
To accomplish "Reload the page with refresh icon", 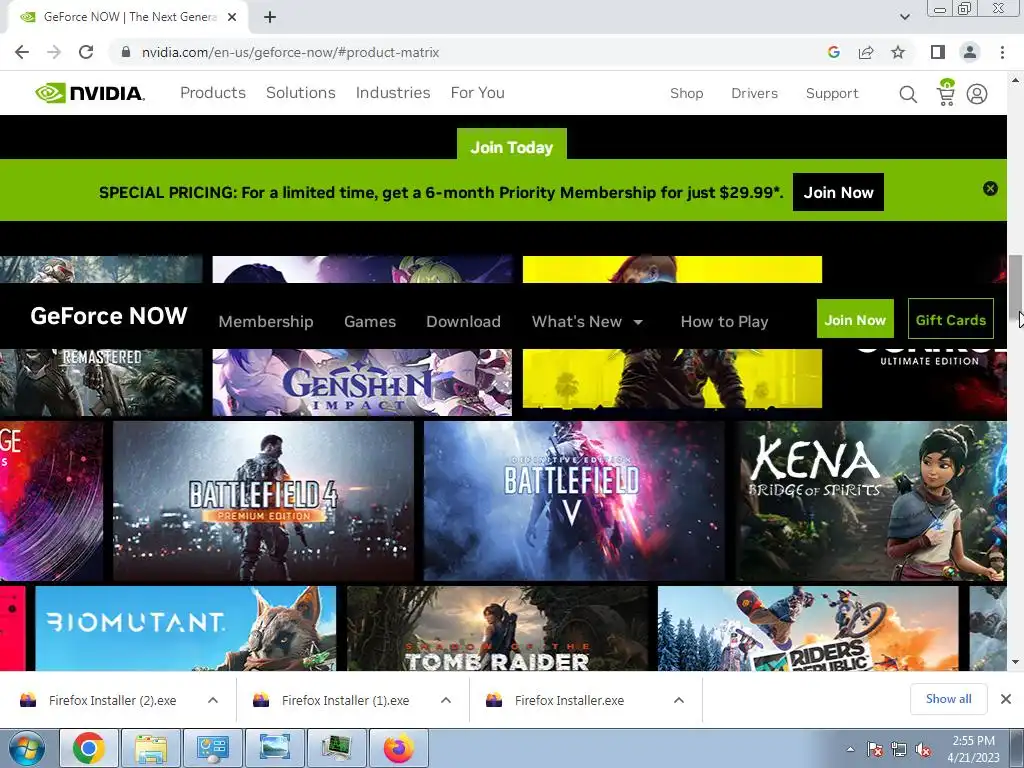I will (x=86, y=52).
